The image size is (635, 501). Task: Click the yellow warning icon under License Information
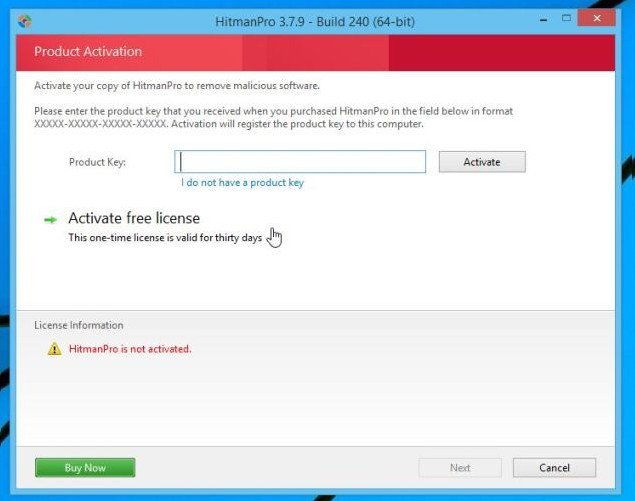pos(55,349)
